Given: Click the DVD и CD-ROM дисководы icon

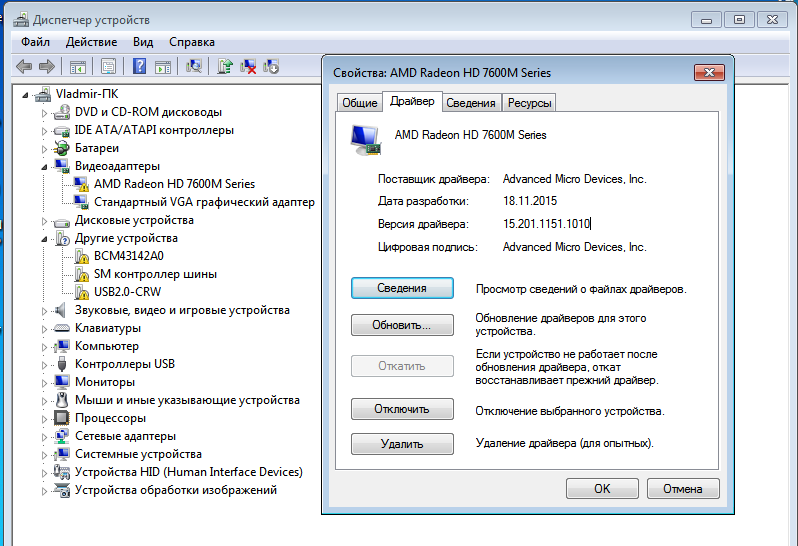Looking at the screenshot, I should point(62,112).
